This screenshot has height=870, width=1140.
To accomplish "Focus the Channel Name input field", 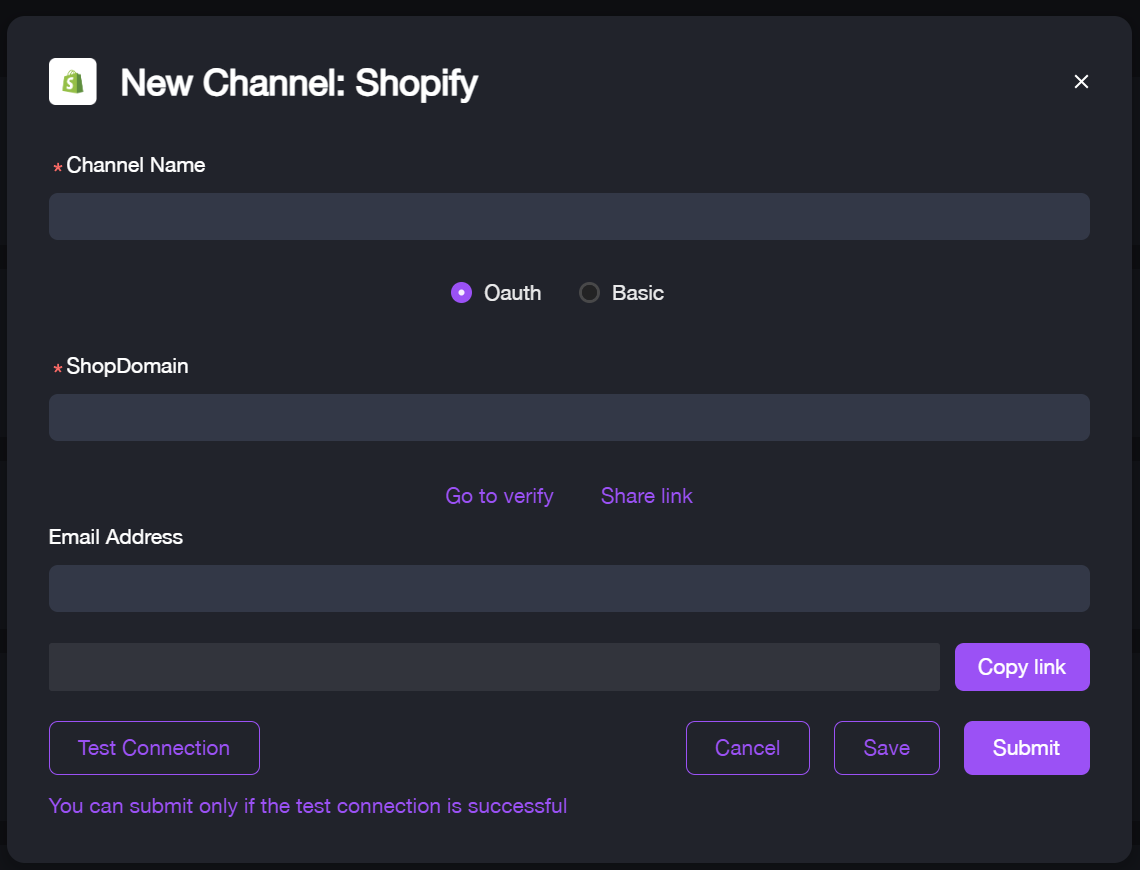I will [569, 217].
